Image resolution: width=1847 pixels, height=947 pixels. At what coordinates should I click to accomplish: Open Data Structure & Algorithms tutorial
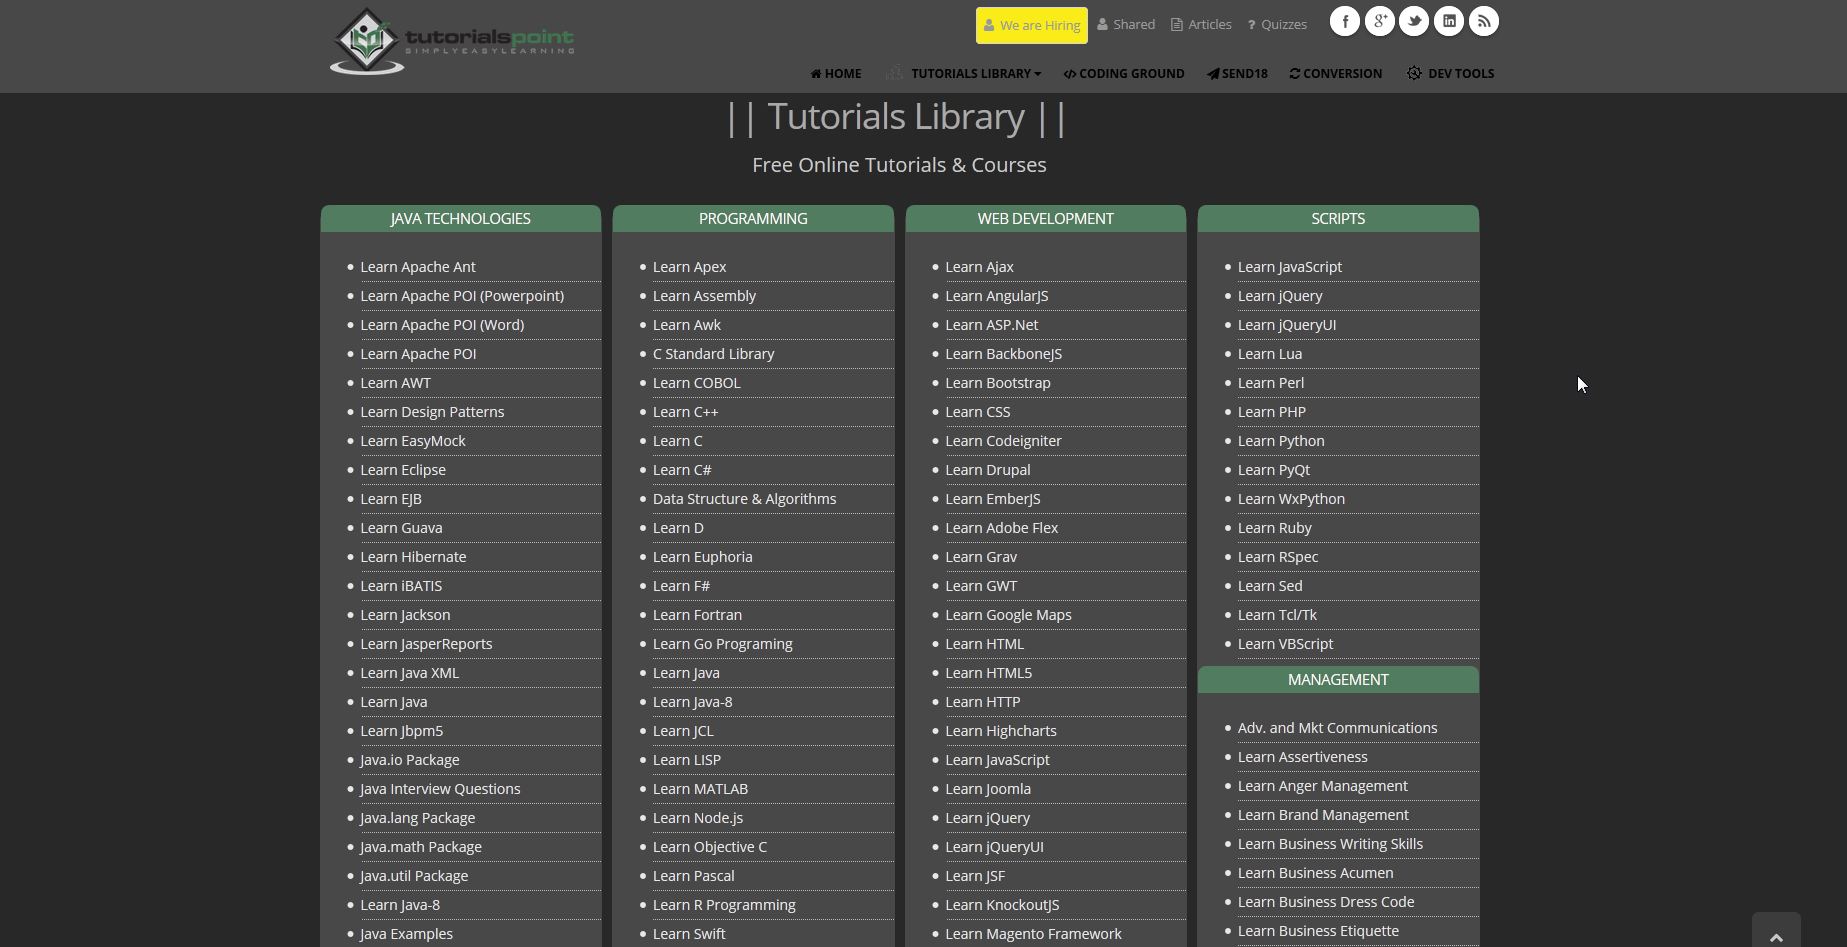[x=744, y=498]
